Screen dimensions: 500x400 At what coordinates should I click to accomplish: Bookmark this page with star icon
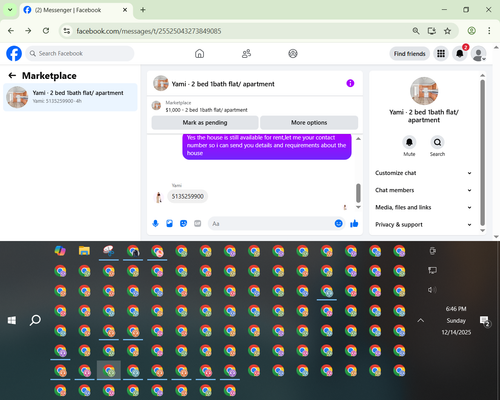pos(447,31)
